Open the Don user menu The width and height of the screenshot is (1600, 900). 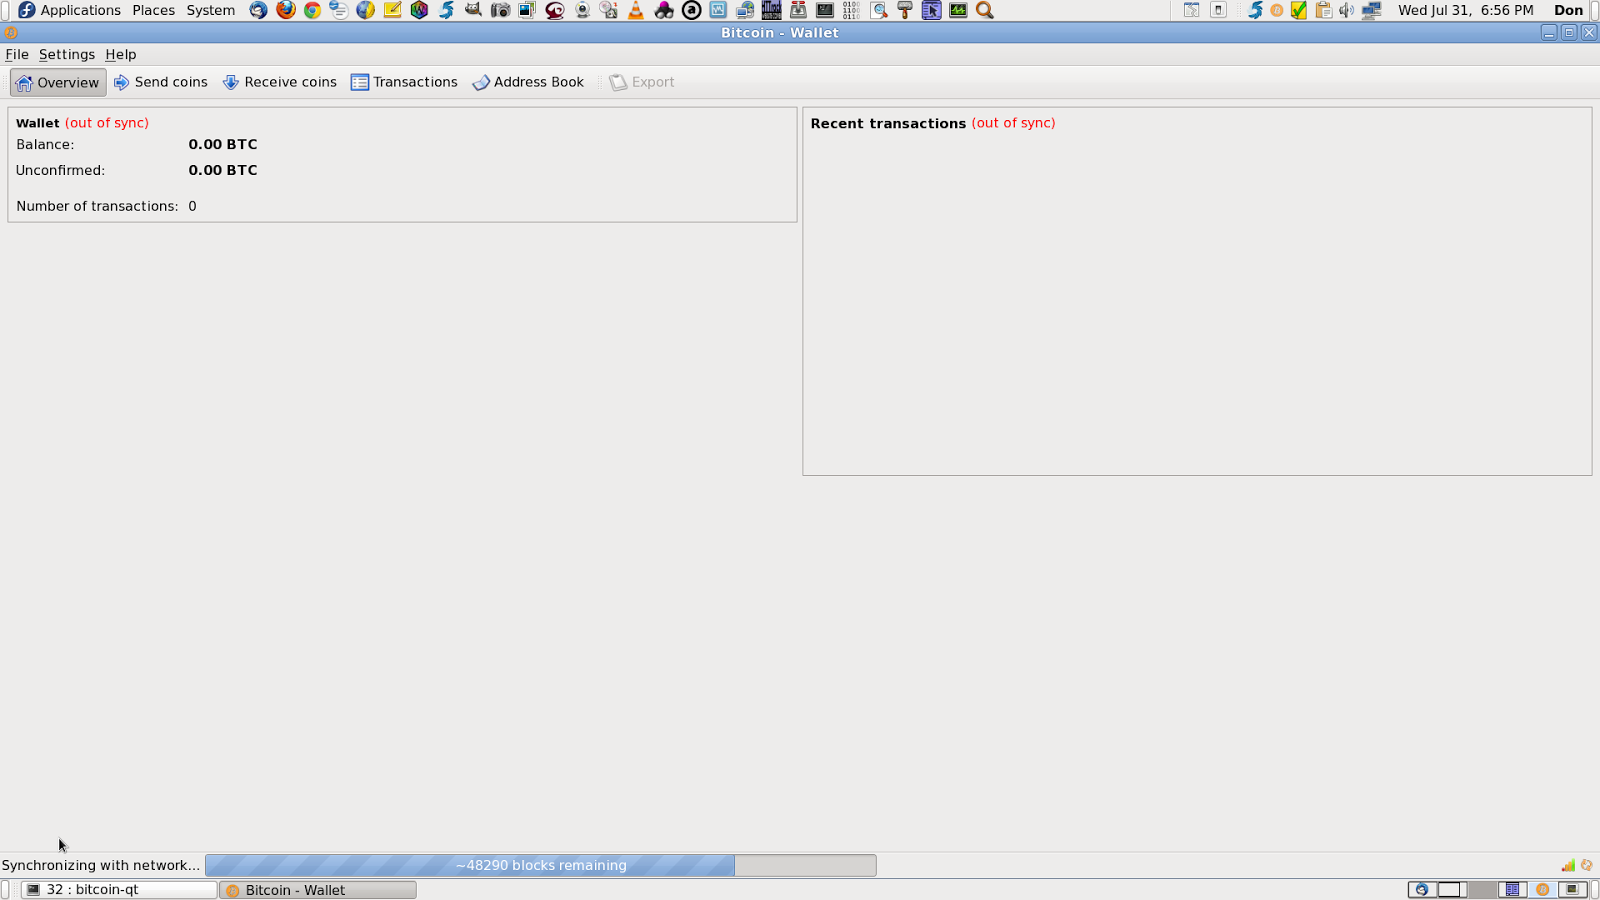click(1569, 10)
